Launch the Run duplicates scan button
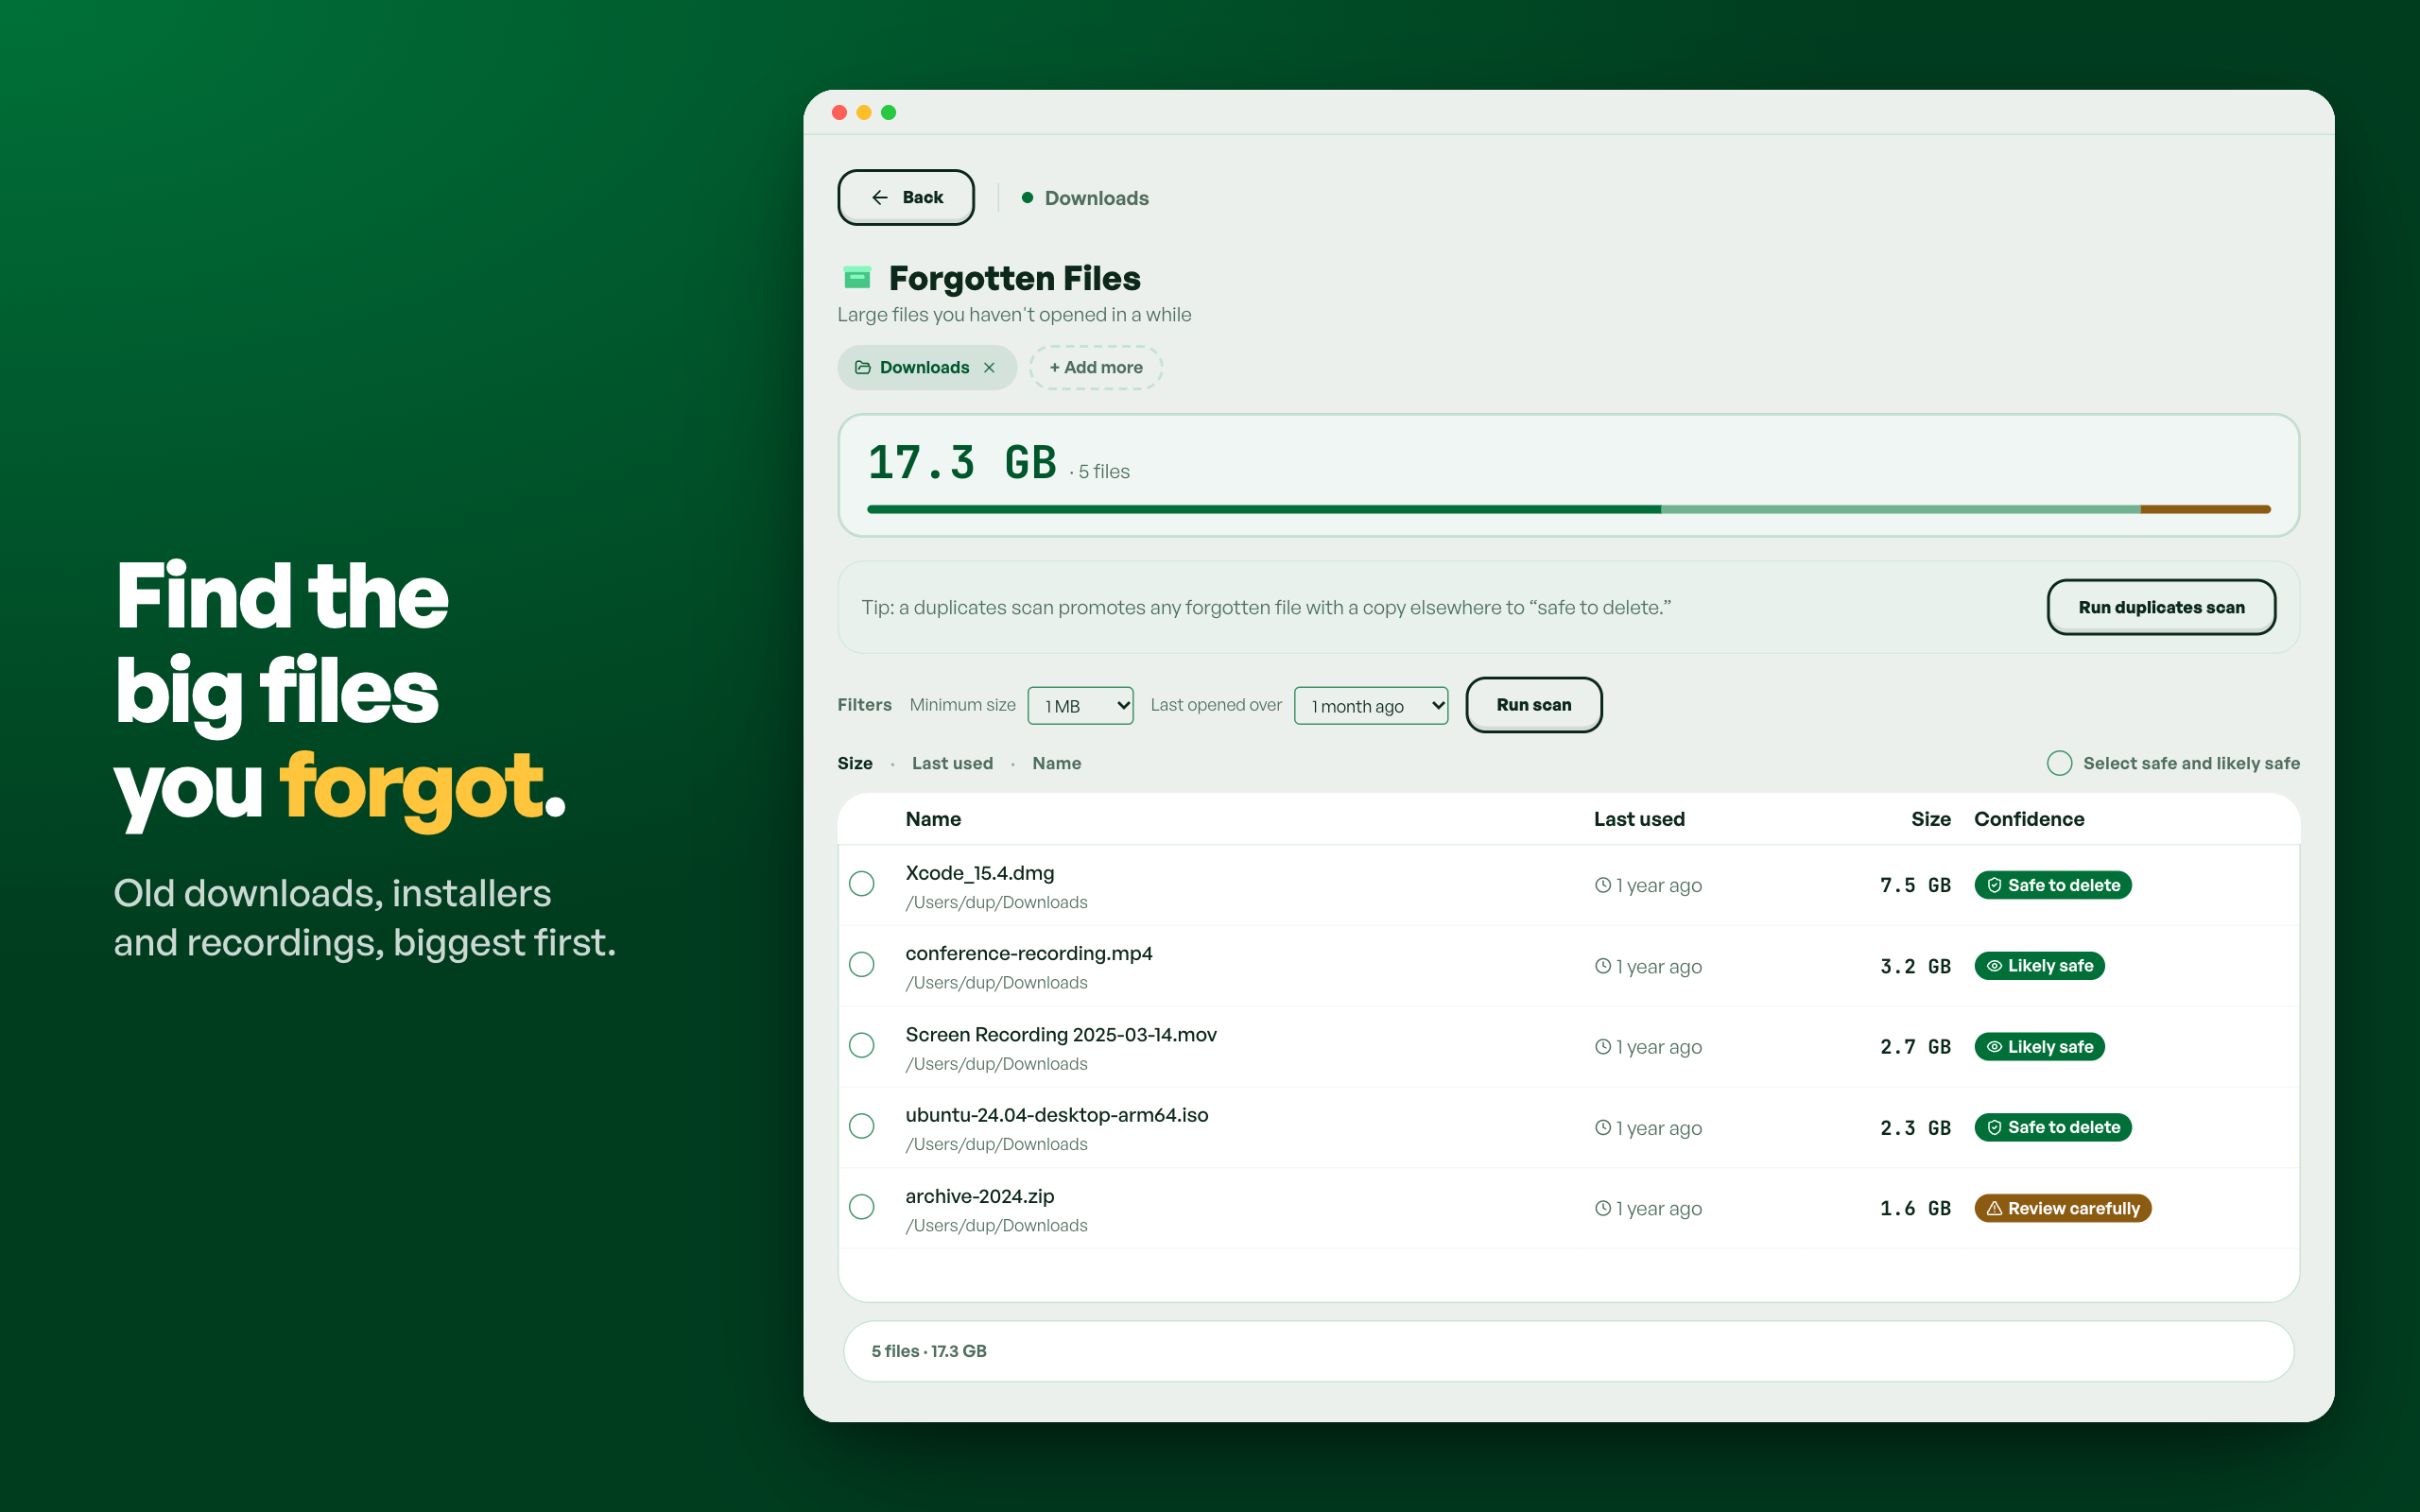 2161,607
